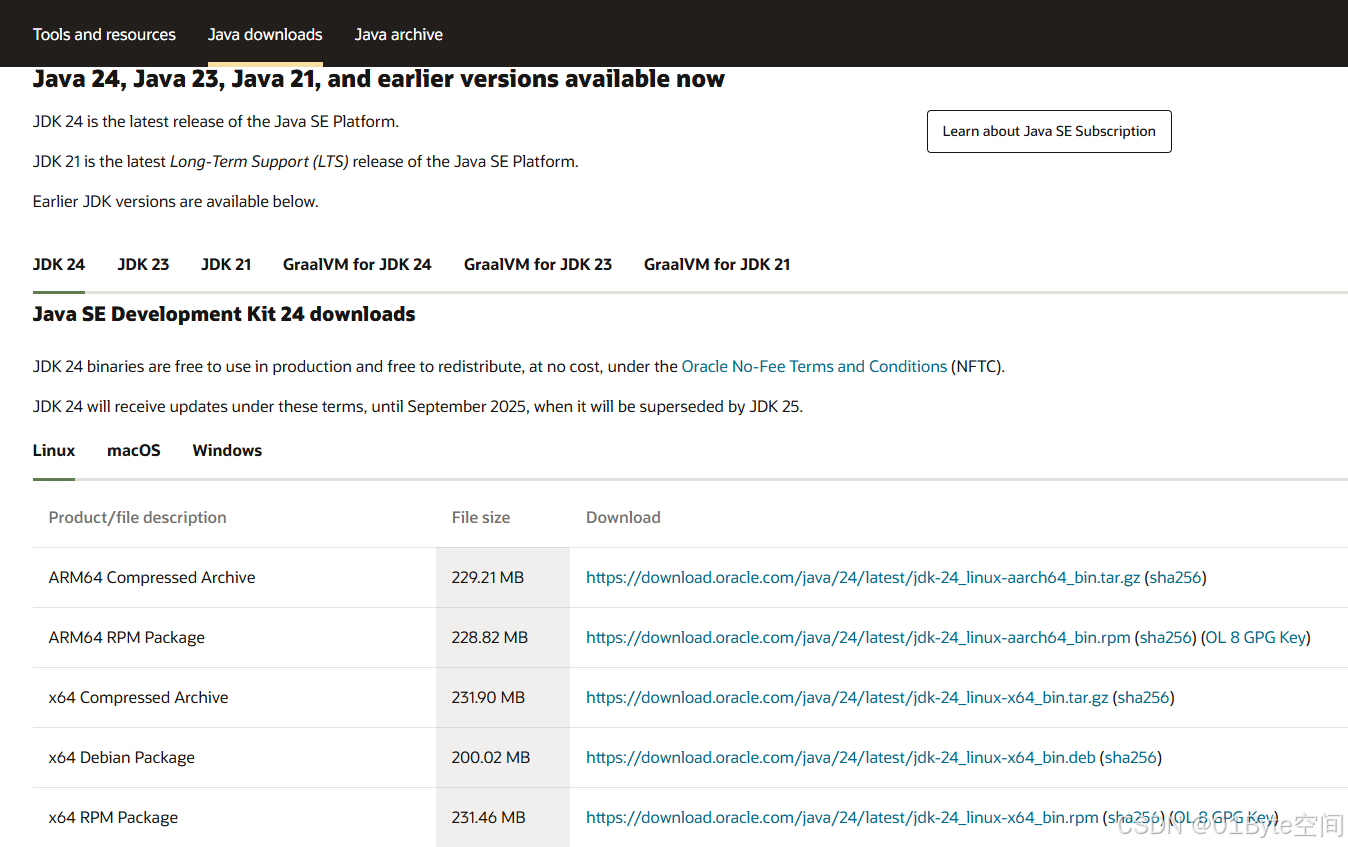Open the GraalVM for JDK 21 tab
Screen dimensions: 1348x847
click(717, 264)
